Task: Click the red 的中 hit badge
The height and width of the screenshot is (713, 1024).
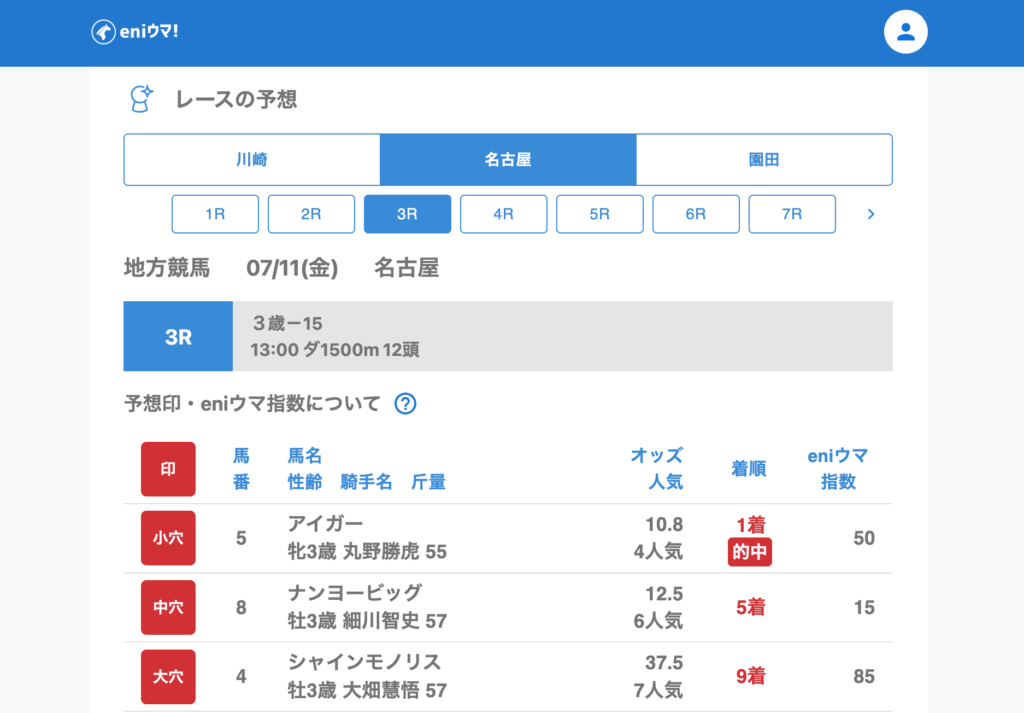Action: pos(749,551)
